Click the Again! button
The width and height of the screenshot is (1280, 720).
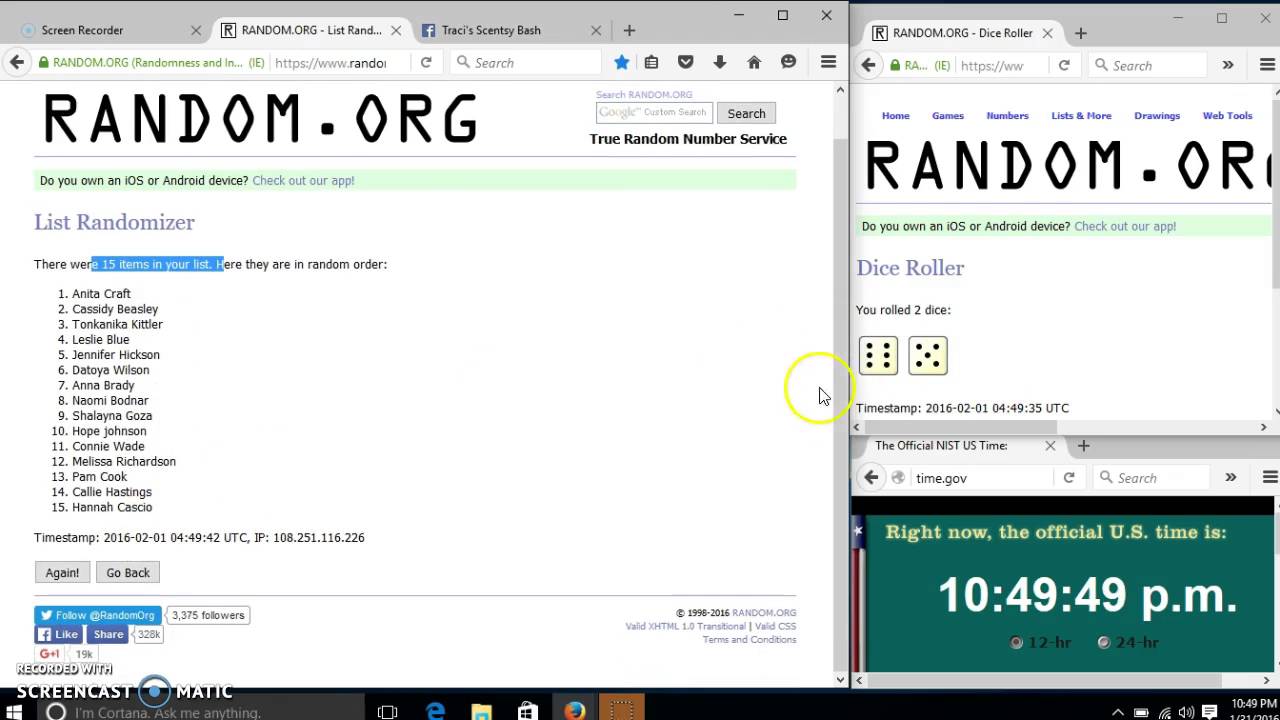pos(62,573)
